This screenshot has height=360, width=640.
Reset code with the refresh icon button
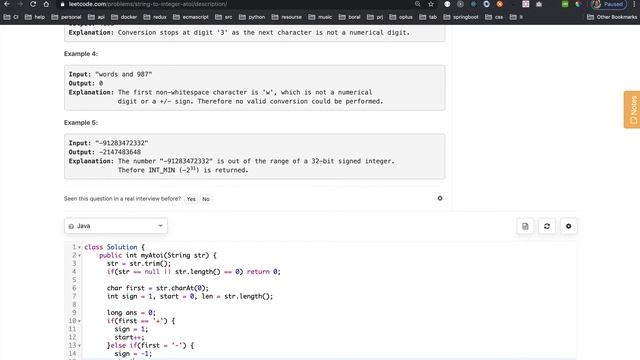[547, 226]
